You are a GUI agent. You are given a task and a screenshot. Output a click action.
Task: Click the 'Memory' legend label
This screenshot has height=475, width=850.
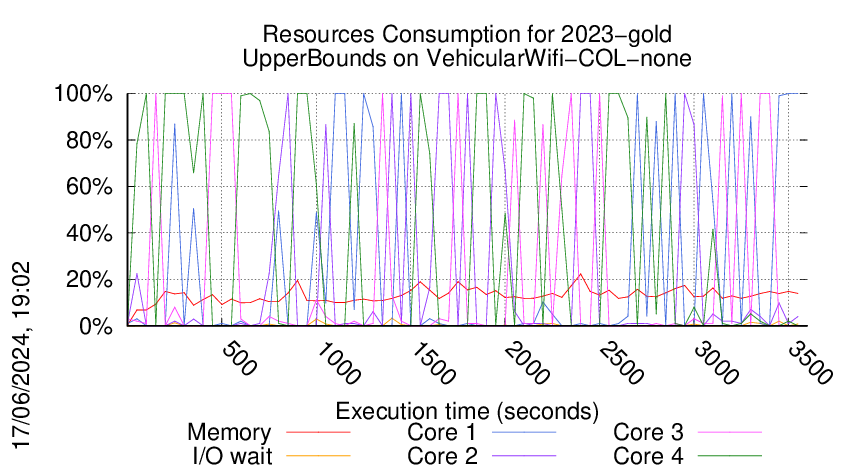(x=229, y=433)
